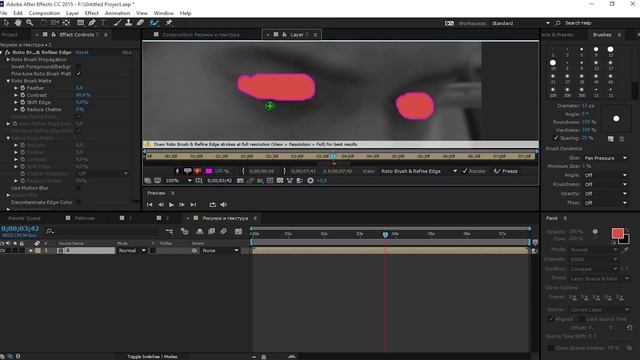The image size is (640, 360).
Task: Select the Brush tool in toolbar
Action: pos(118,23)
